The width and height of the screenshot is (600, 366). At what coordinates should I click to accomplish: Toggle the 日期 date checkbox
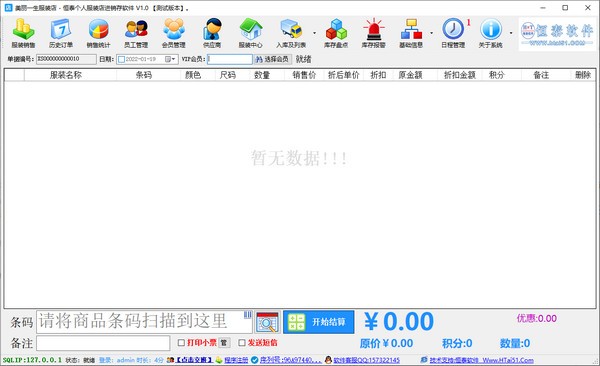(121, 59)
